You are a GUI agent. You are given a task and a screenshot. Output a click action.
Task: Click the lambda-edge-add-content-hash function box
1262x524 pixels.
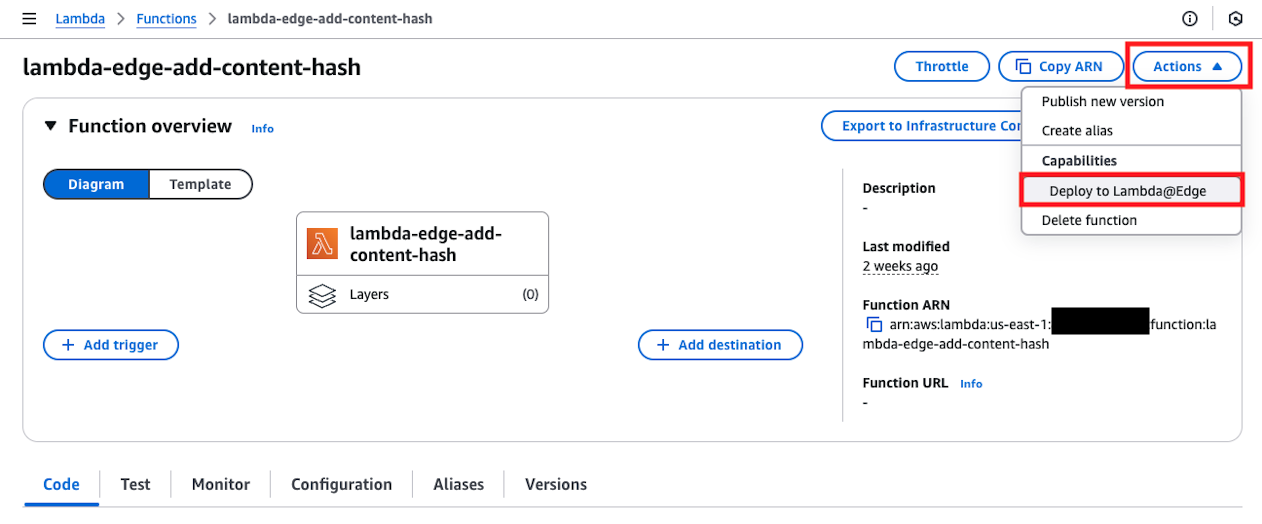[422, 244]
